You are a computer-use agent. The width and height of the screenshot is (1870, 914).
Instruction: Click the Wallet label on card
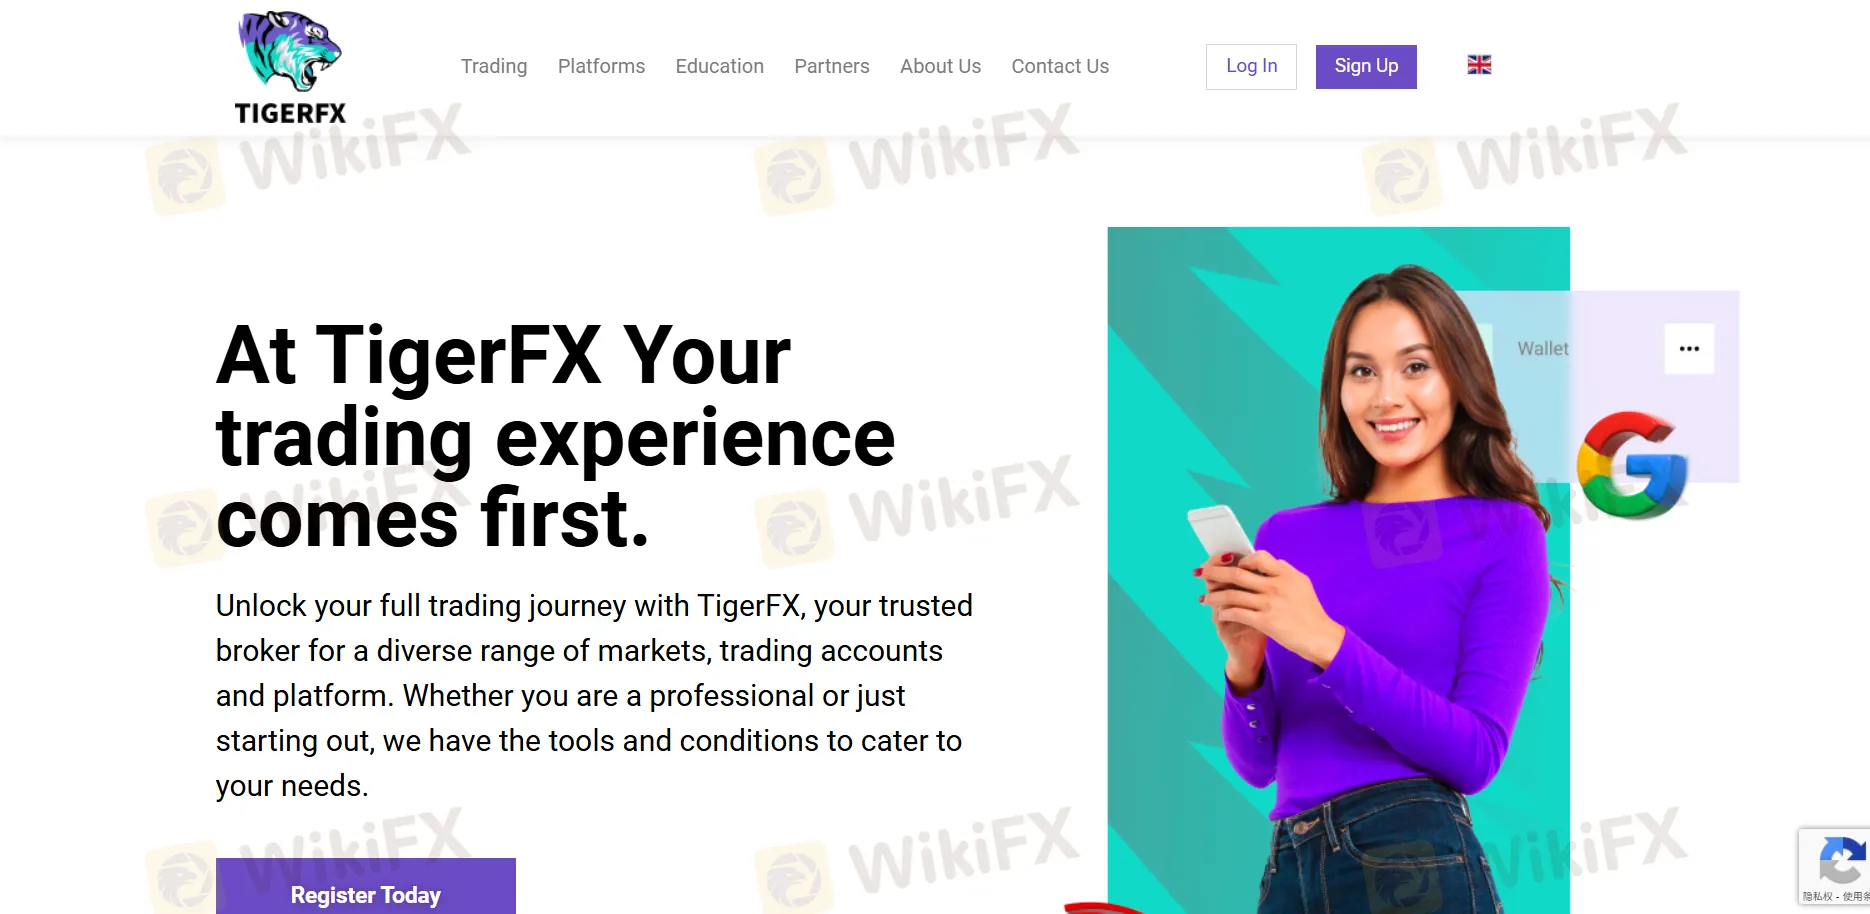1543,349
